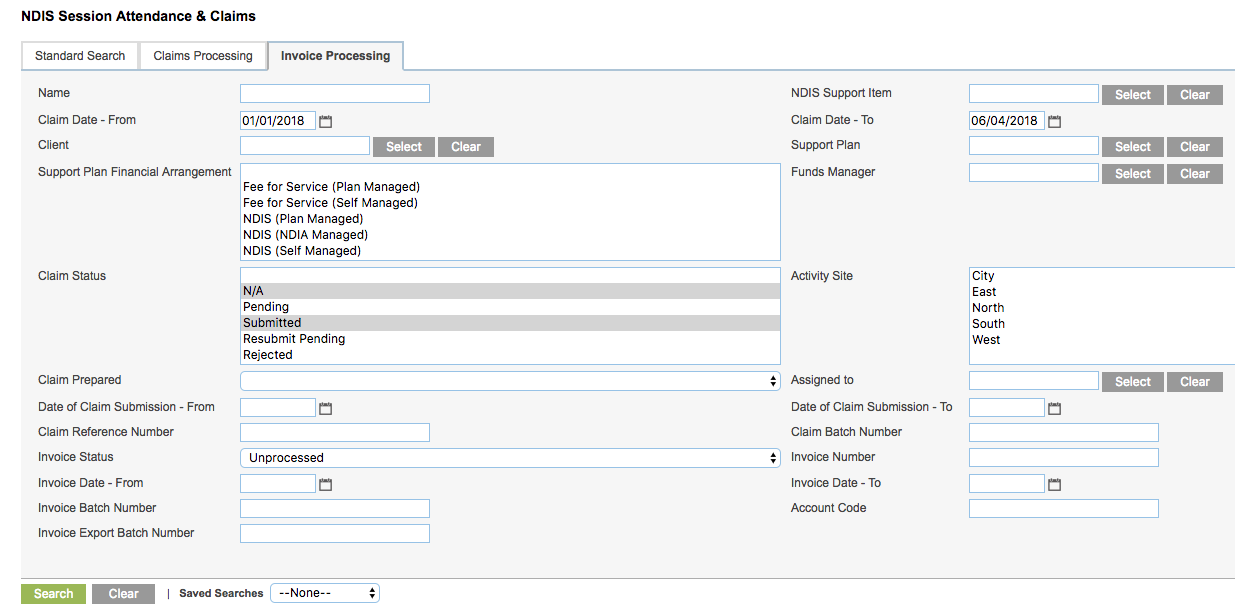Select Fee for Service (Self Managed) option
Image resolution: width=1235 pixels, height=615 pixels.
510,203
